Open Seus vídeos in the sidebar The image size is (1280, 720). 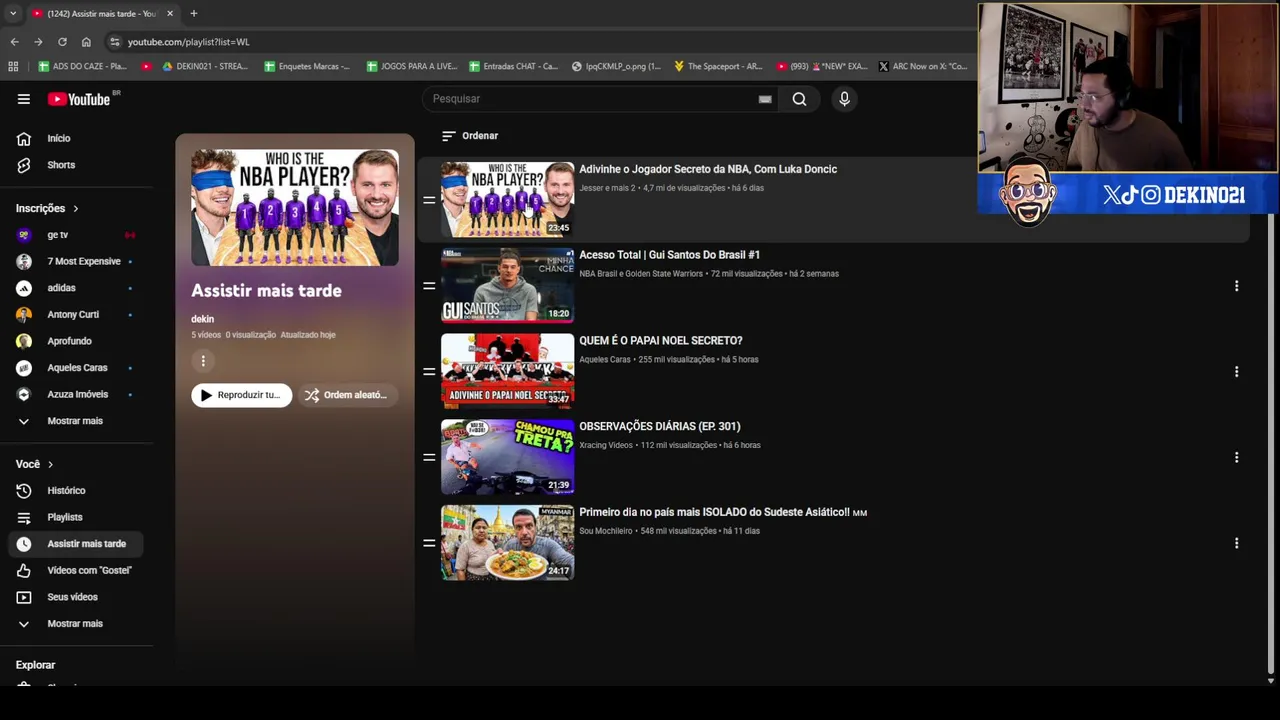click(x=76, y=597)
